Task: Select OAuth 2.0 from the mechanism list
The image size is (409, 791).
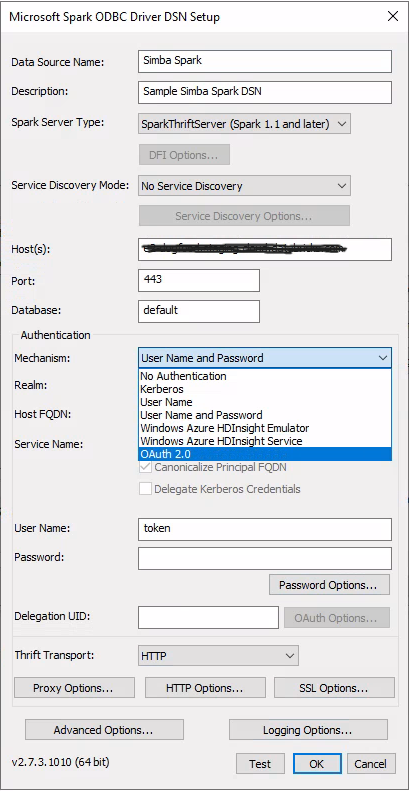Action: tap(265, 454)
